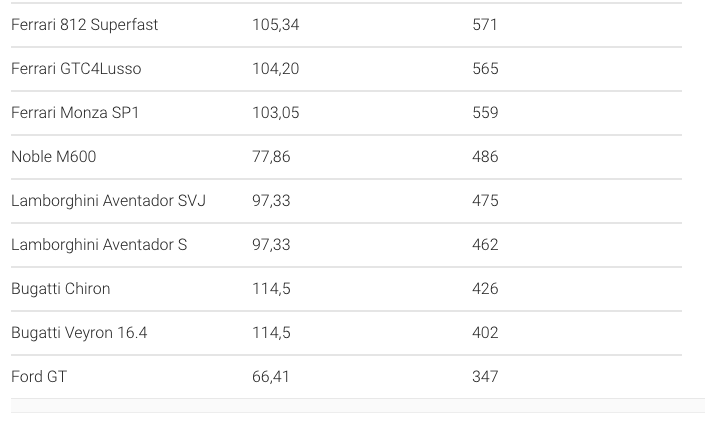The height and width of the screenshot is (424, 705).
Task: Select the 475 value for Aventador SVJ
Action: click(x=485, y=201)
